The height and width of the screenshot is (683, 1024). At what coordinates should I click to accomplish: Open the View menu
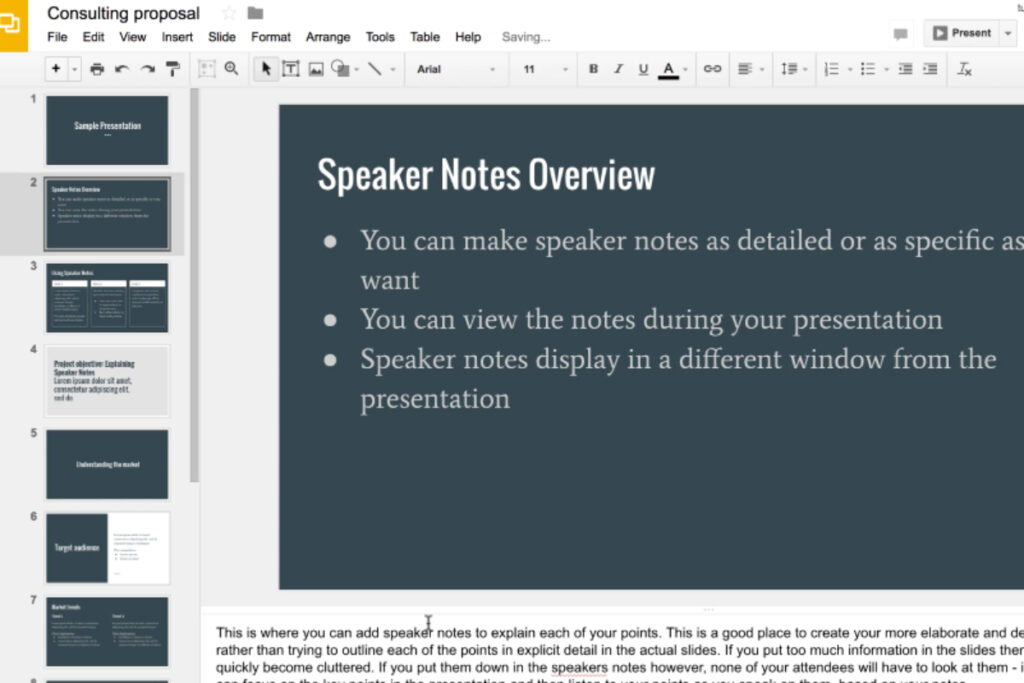point(133,37)
